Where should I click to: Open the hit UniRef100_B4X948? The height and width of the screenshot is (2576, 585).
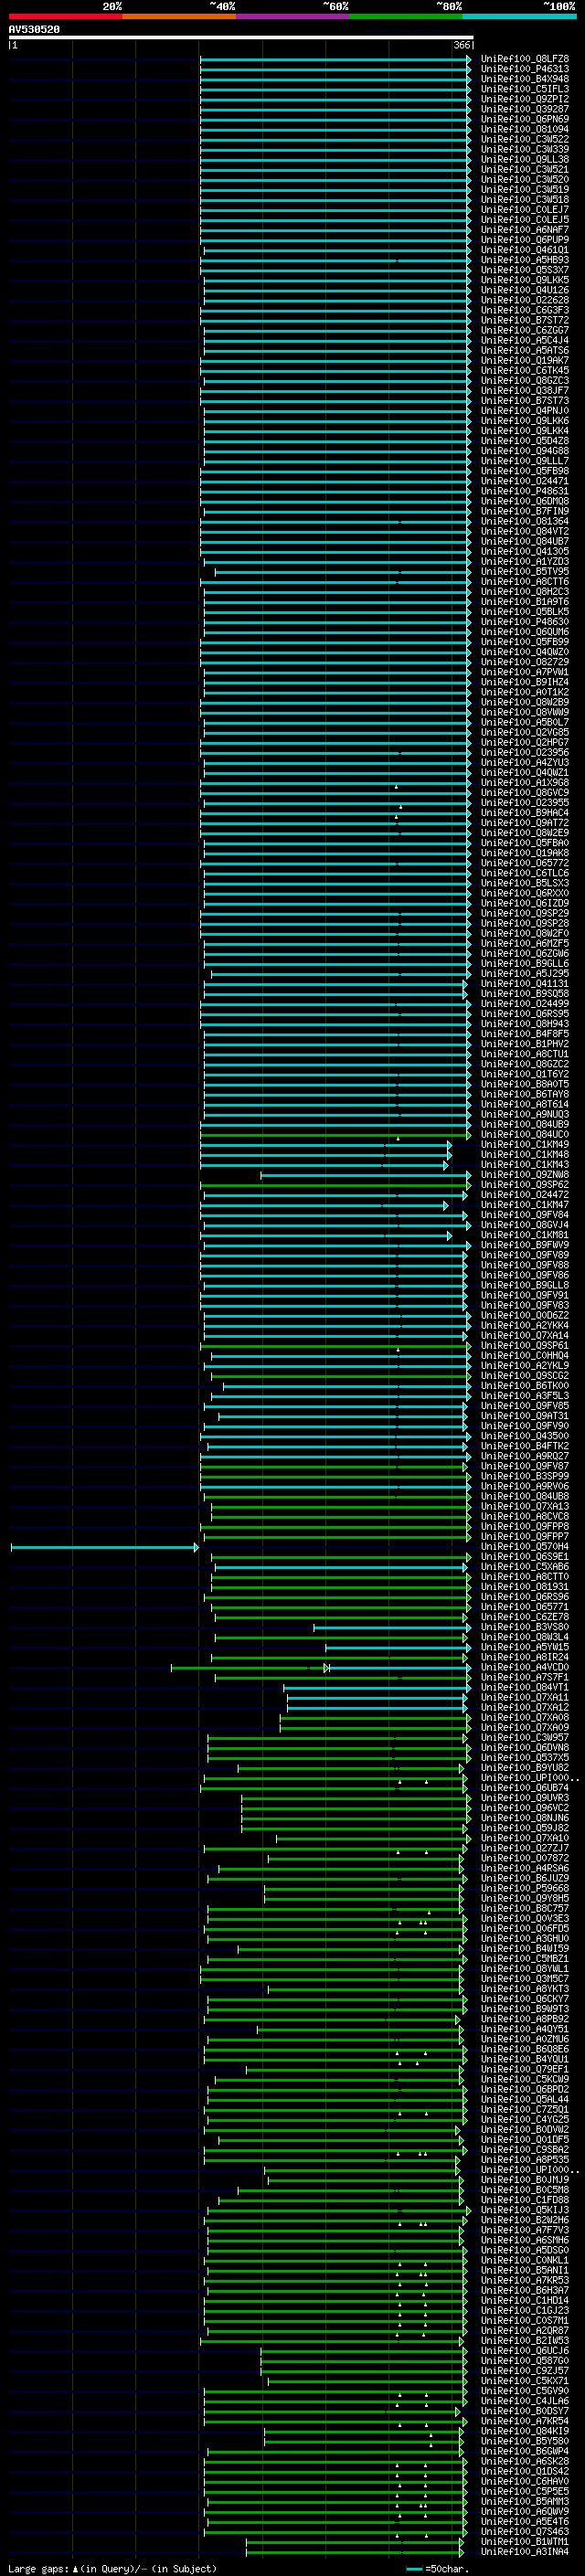tap(525, 79)
